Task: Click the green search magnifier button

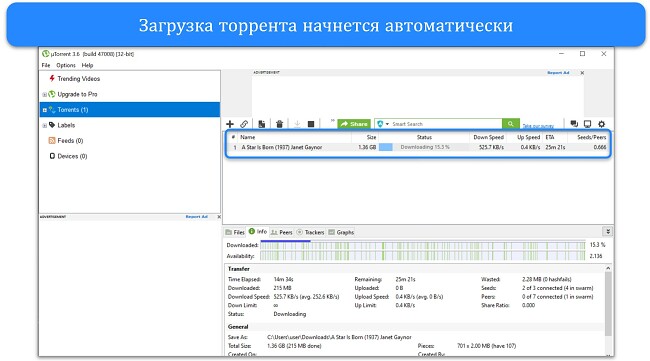Action: [x=510, y=124]
